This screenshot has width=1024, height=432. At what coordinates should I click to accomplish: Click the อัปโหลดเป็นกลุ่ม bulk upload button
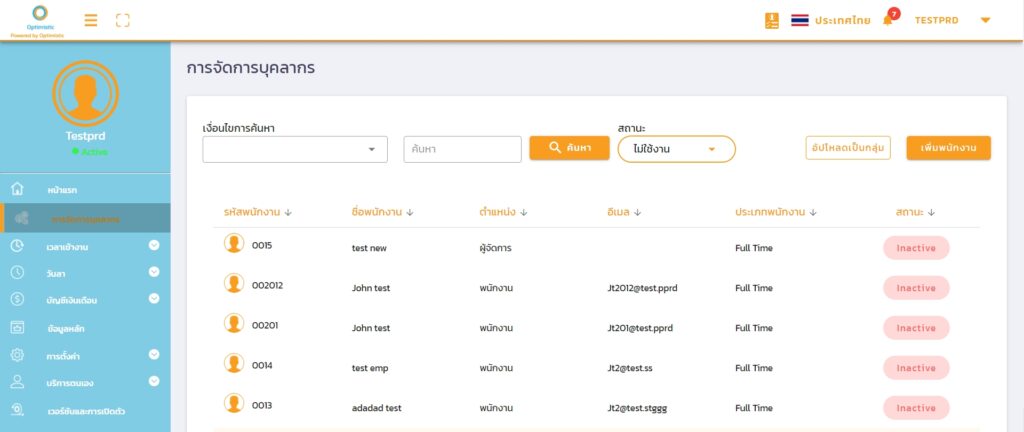click(x=848, y=148)
